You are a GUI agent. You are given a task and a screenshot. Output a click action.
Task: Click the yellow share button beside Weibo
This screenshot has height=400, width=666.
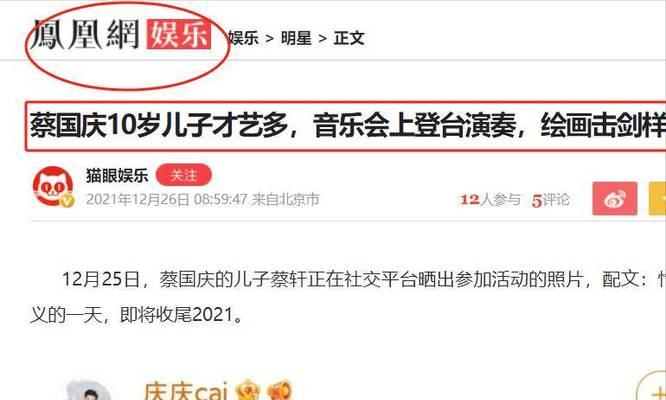tap(657, 198)
